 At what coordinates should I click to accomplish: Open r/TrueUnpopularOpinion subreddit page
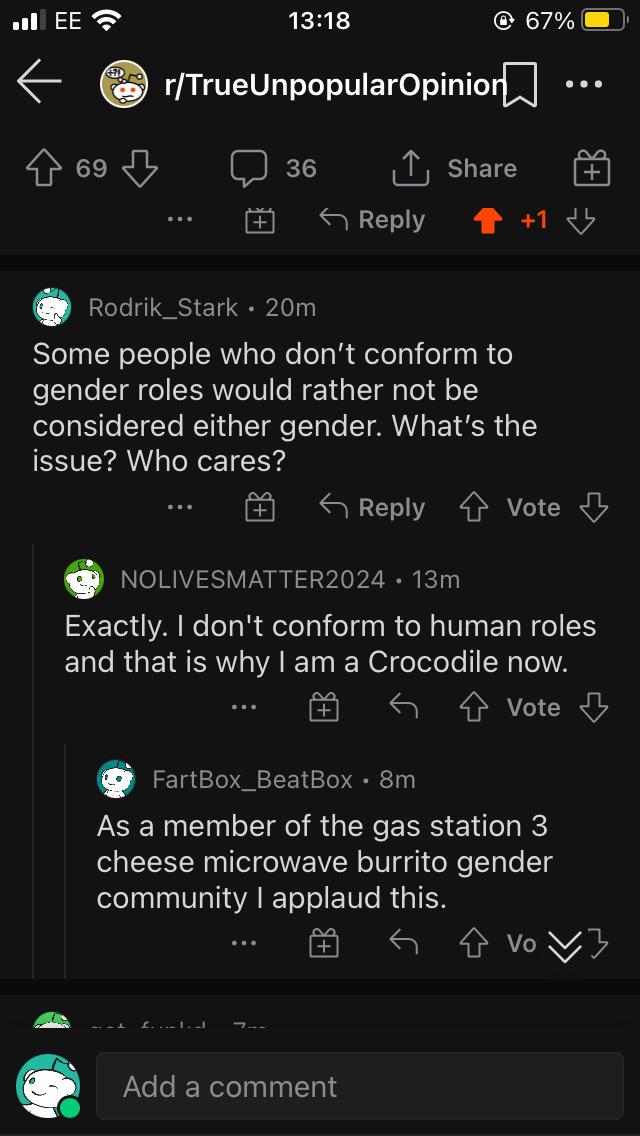pyautogui.click(x=336, y=85)
